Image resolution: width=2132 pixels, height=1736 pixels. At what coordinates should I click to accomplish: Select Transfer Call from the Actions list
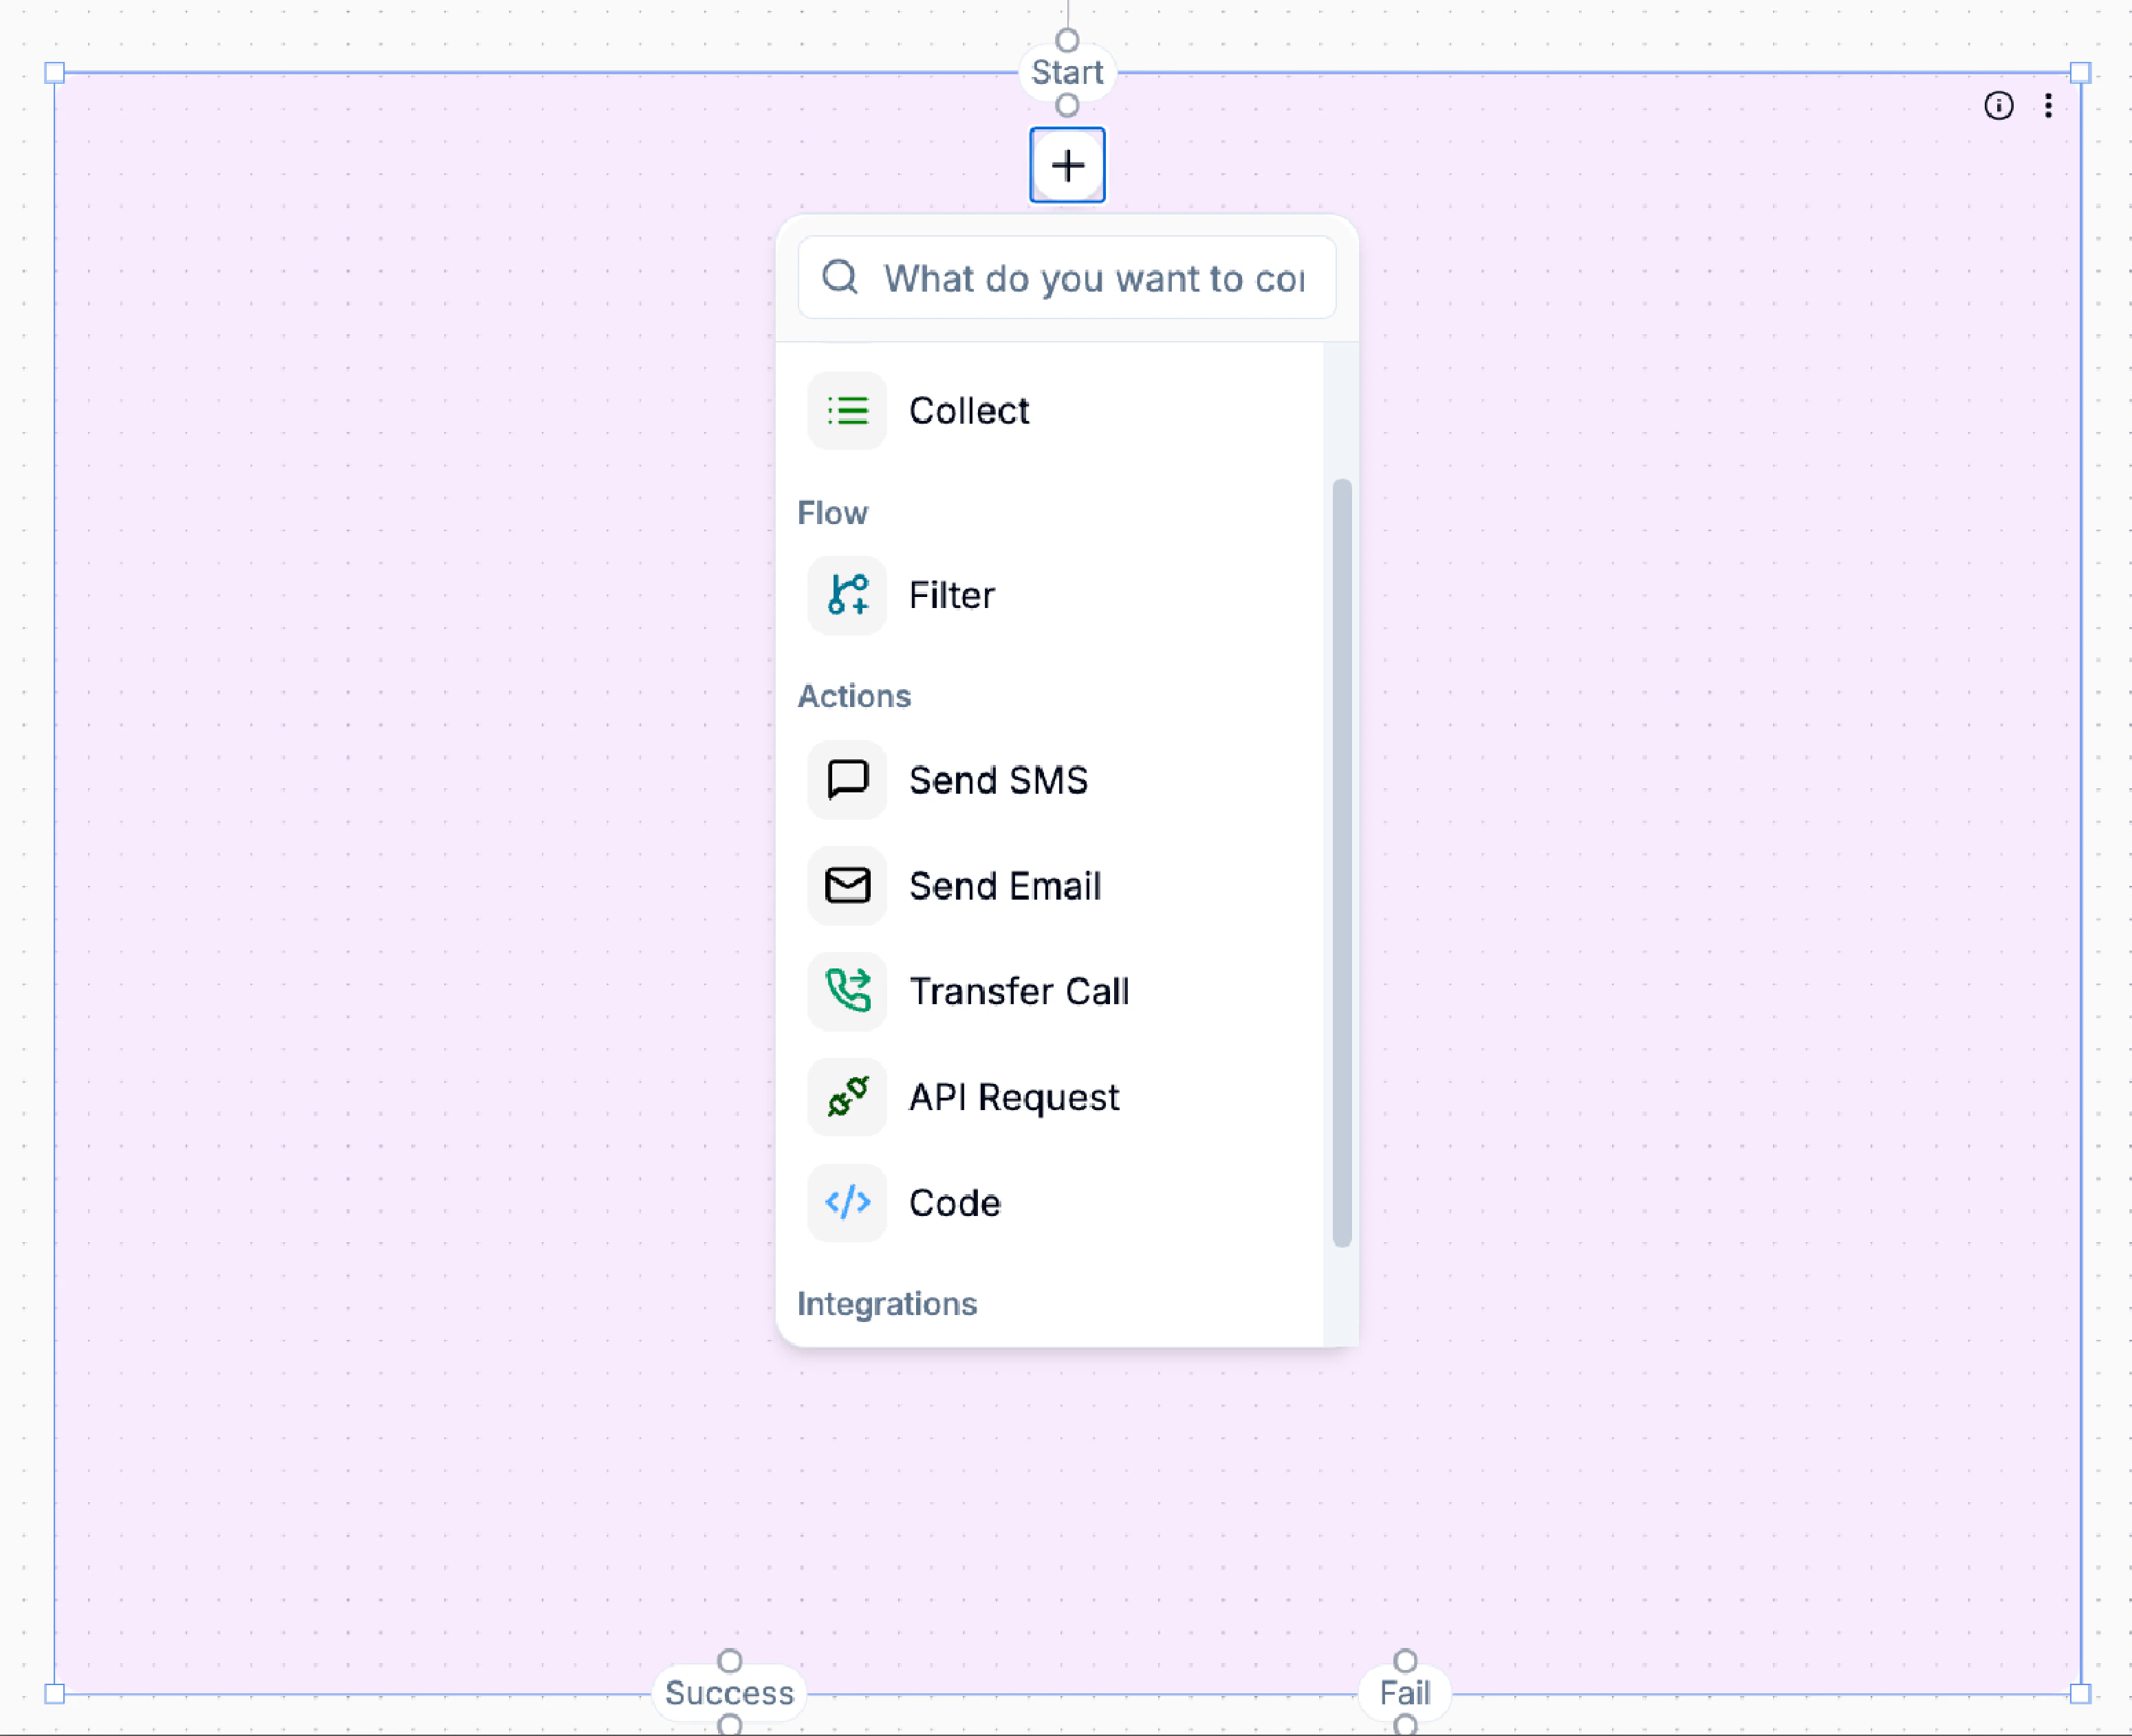[1019, 991]
